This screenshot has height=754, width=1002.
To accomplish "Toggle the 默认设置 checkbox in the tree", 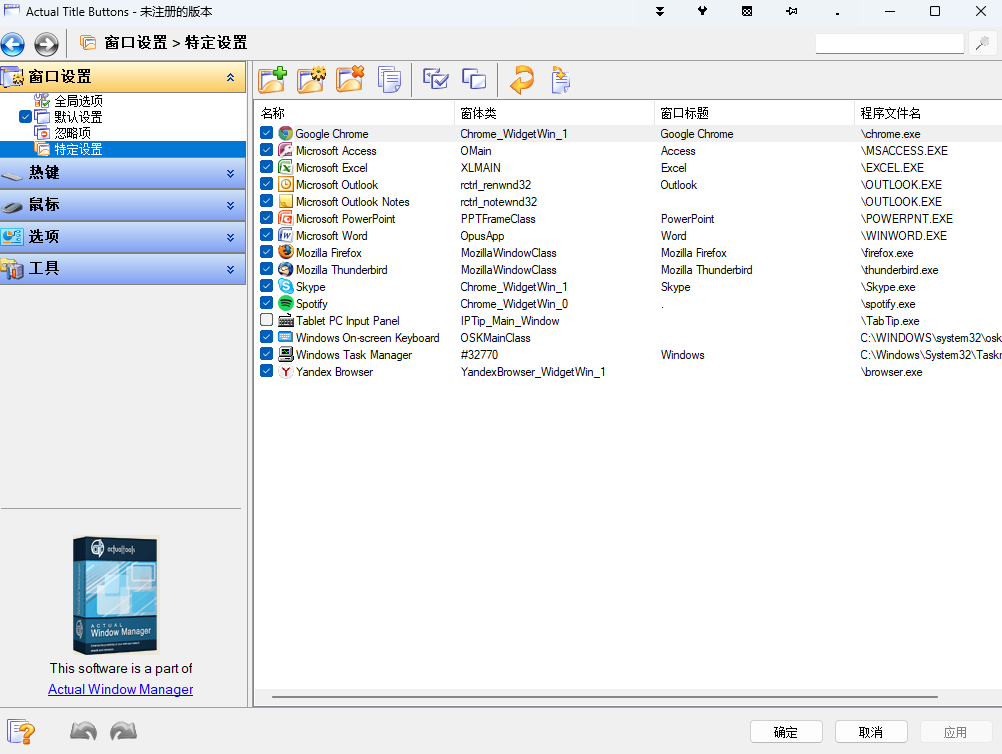I will coord(25,116).
